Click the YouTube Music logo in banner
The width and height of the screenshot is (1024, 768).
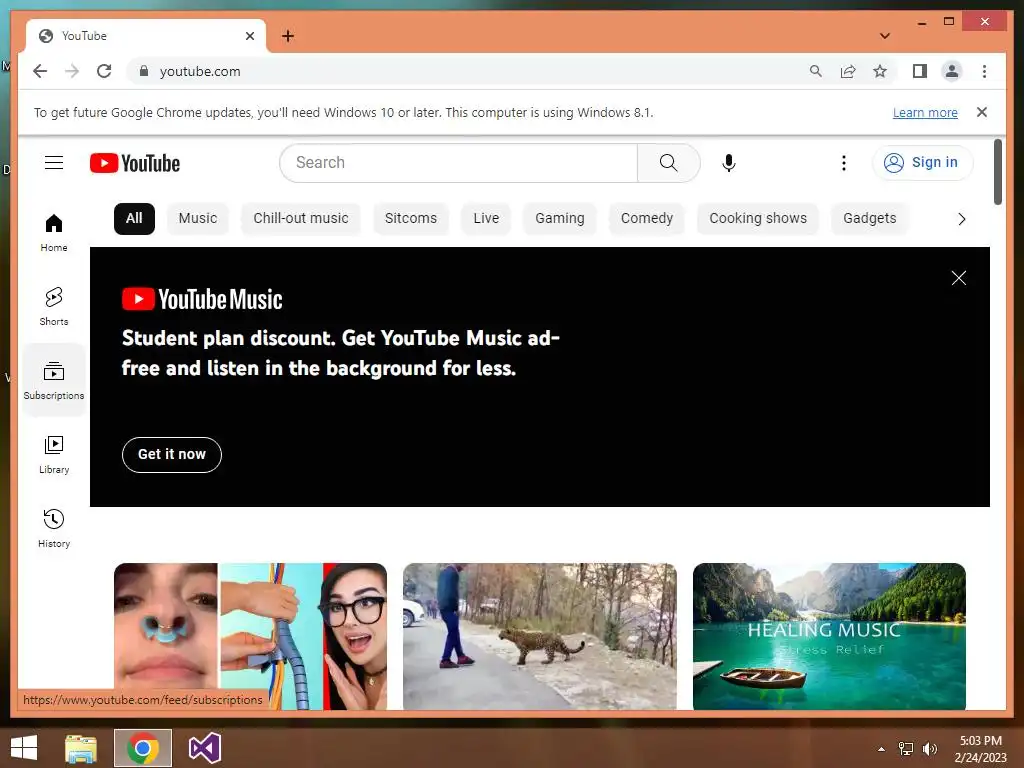click(x=202, y=299)
